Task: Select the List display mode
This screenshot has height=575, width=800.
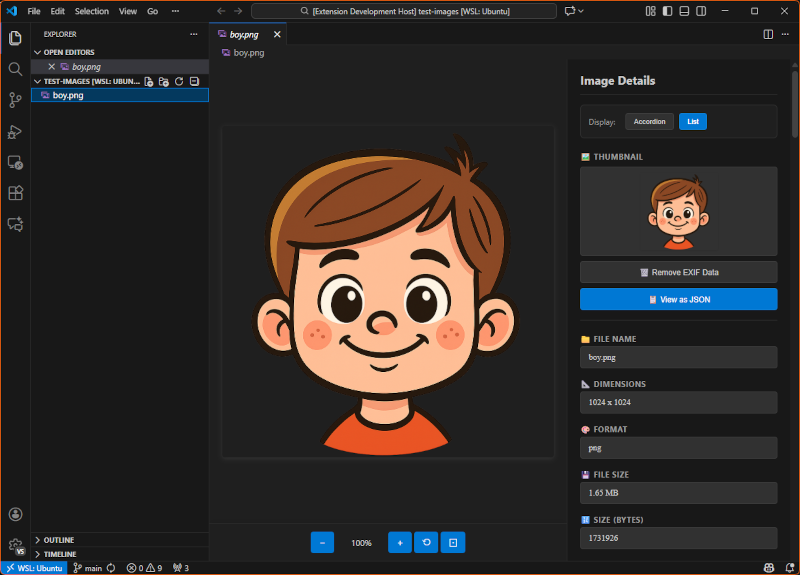Action: point(693,122)
